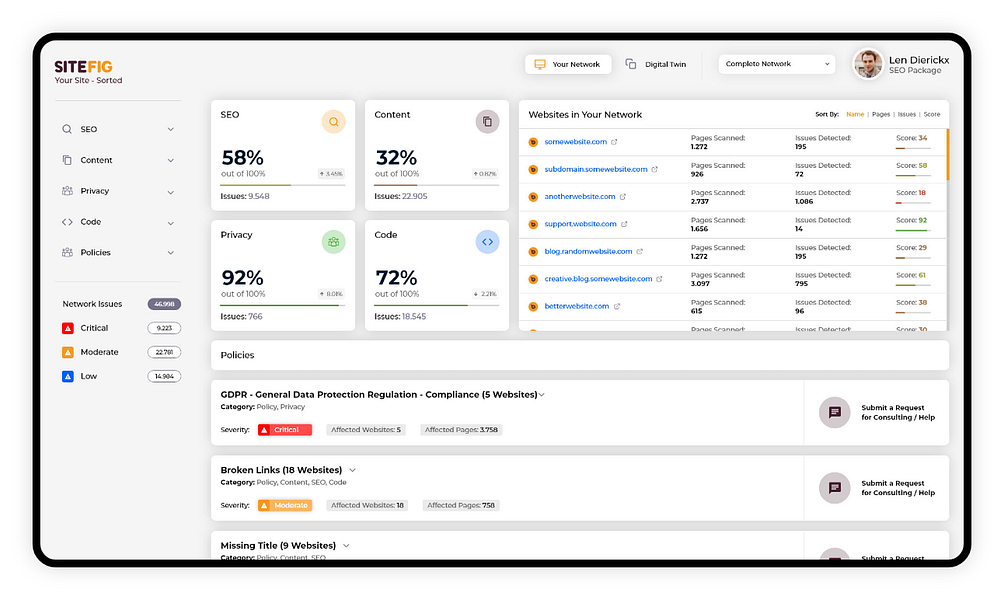
Task: Click the Code brackets icon in sidebar
Action: (x=67, y=222)
